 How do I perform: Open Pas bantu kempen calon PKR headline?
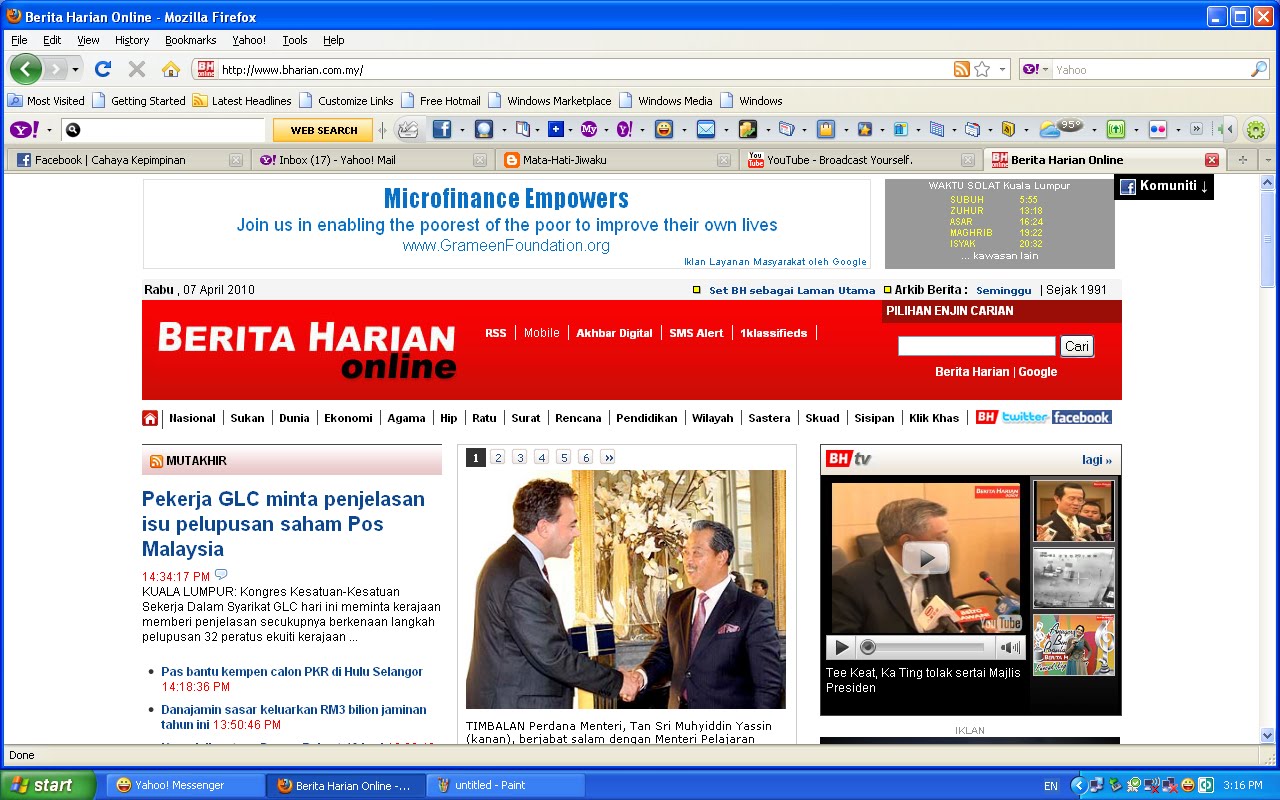tap(292, 672)
